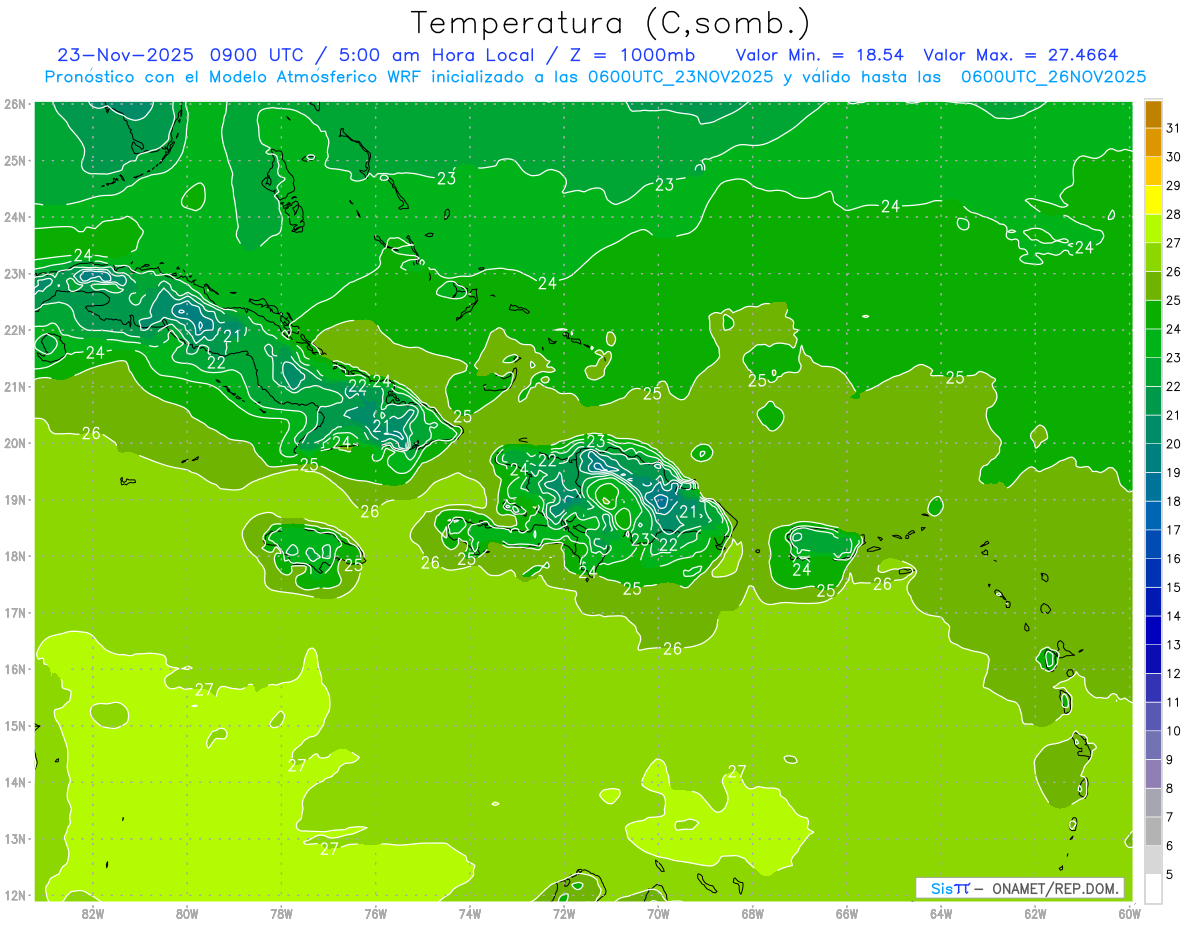This screenshot has width=1200, height=927.
Task: Select the '0600UTC_26NOV2025' valid-until time text
Action: click(x=1053, y=77)
